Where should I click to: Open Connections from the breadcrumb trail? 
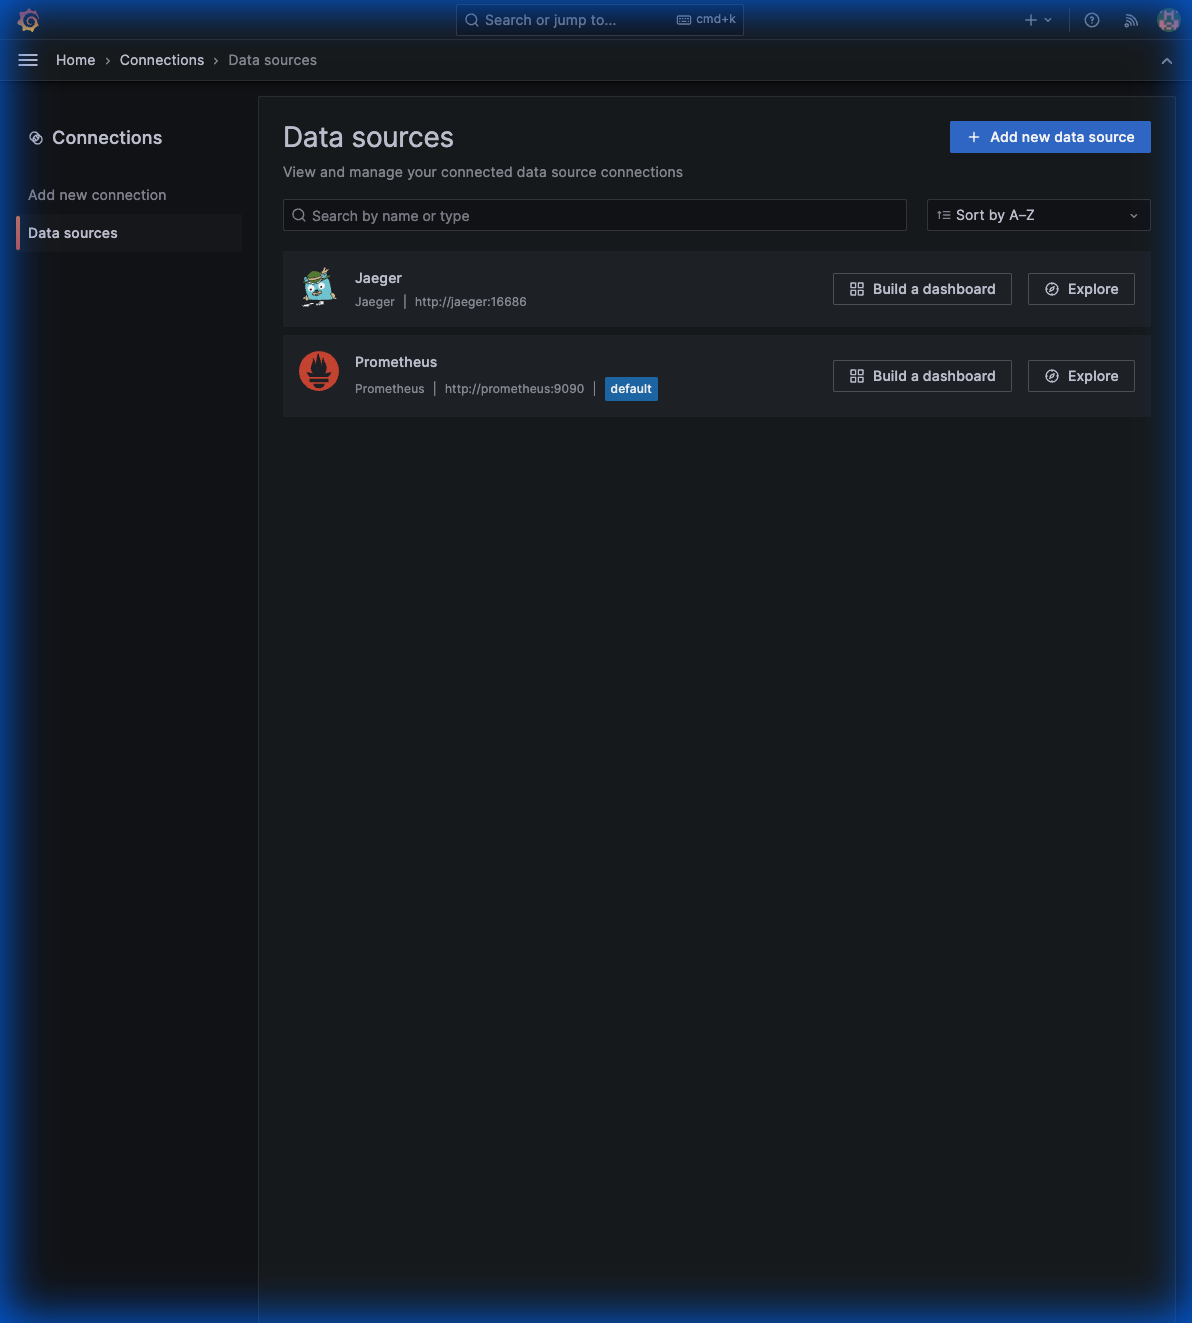(x=161, y=60)
